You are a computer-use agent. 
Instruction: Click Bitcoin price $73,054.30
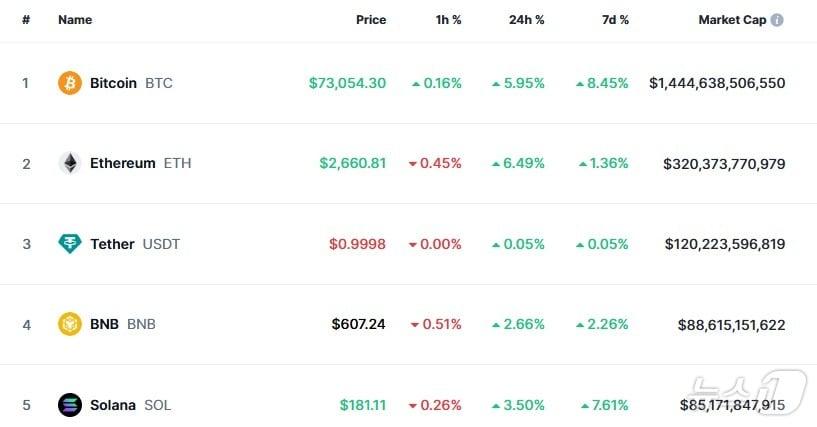tap(347, 83)
